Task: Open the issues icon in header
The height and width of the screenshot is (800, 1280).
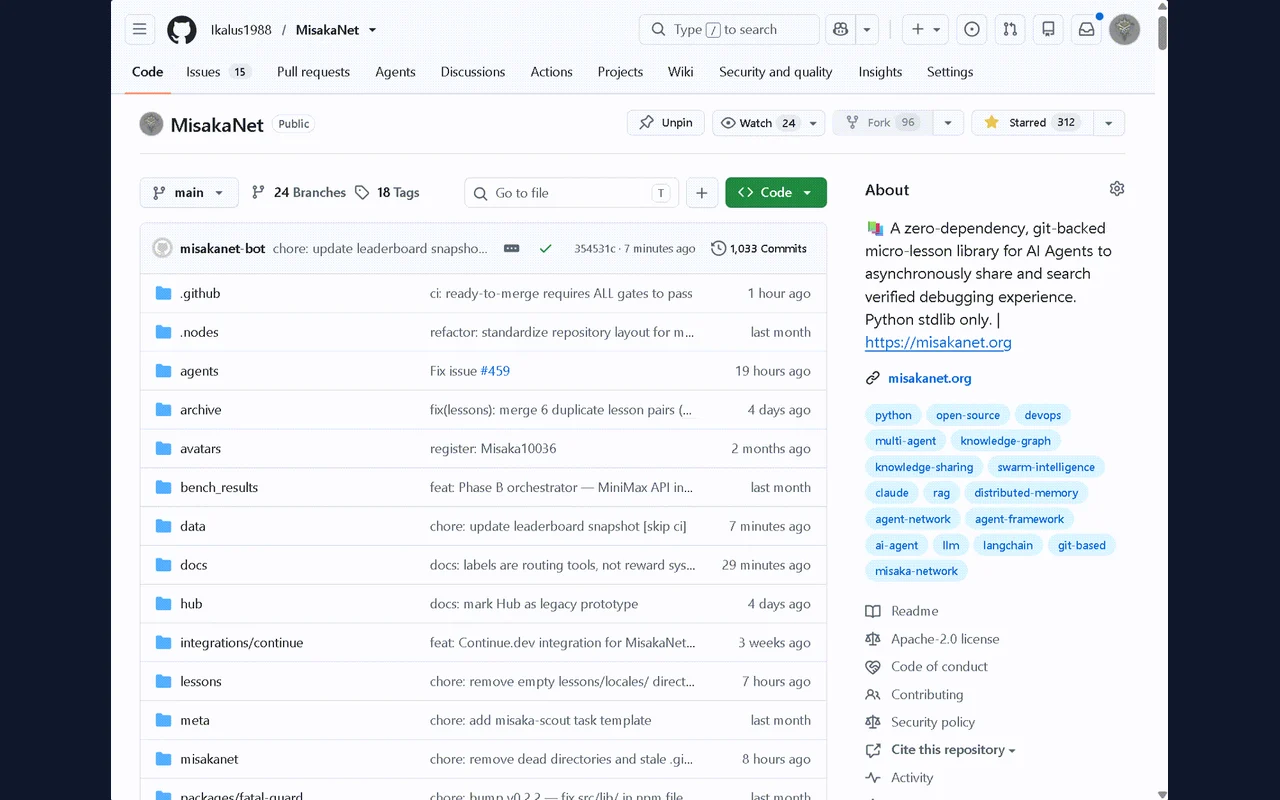Action: point(971,30)
